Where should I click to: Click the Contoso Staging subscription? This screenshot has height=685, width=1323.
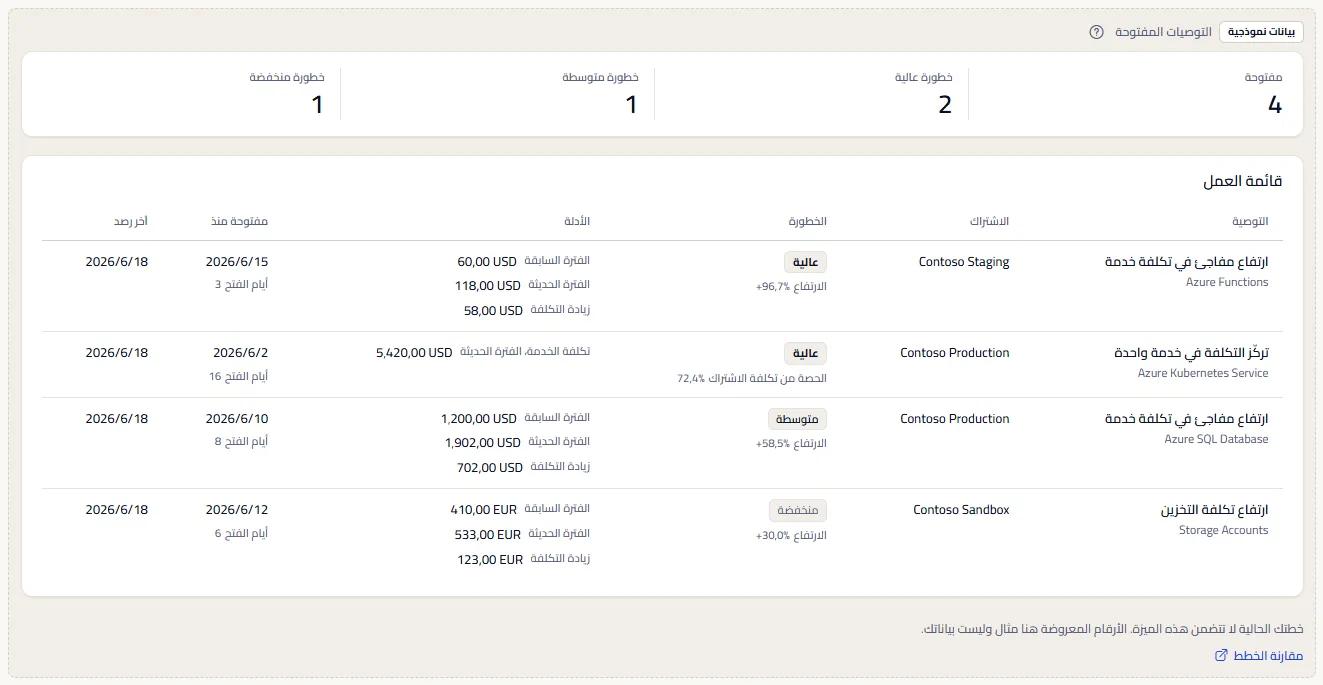tap(964, 262)
